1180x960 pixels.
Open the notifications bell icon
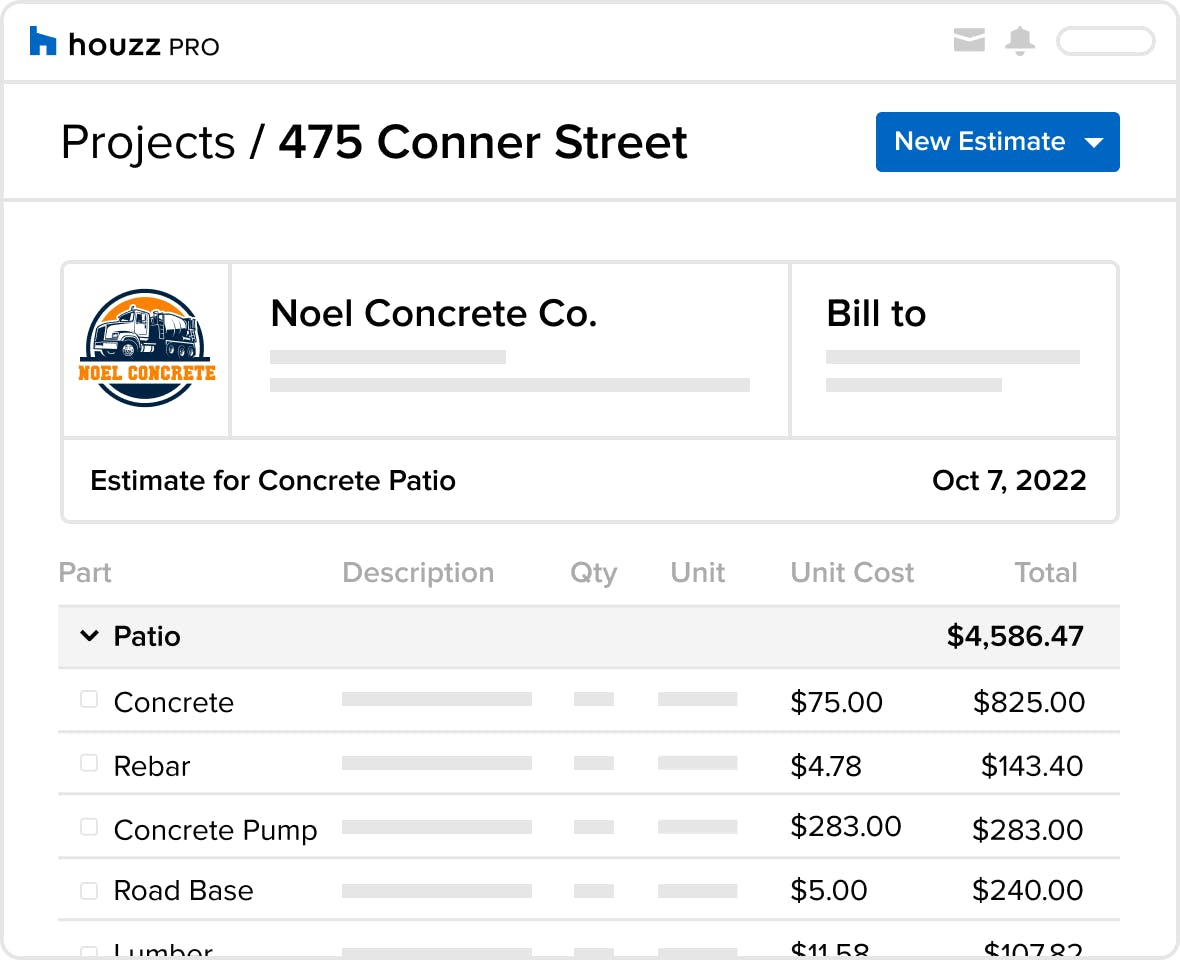tap(1020, 41)
